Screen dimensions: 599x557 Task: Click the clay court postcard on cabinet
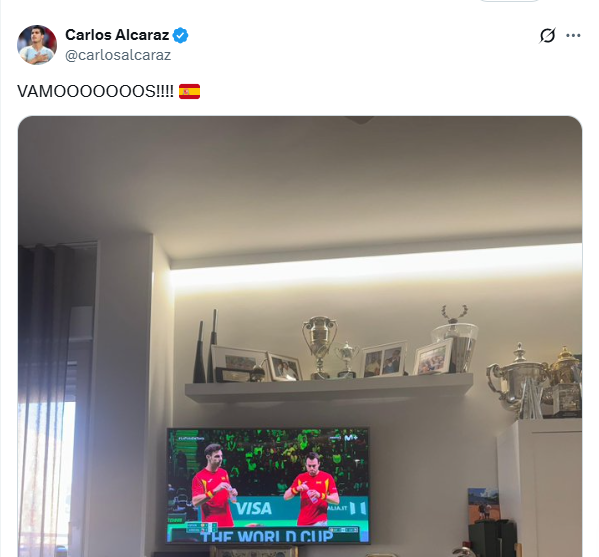click(484, 505)
